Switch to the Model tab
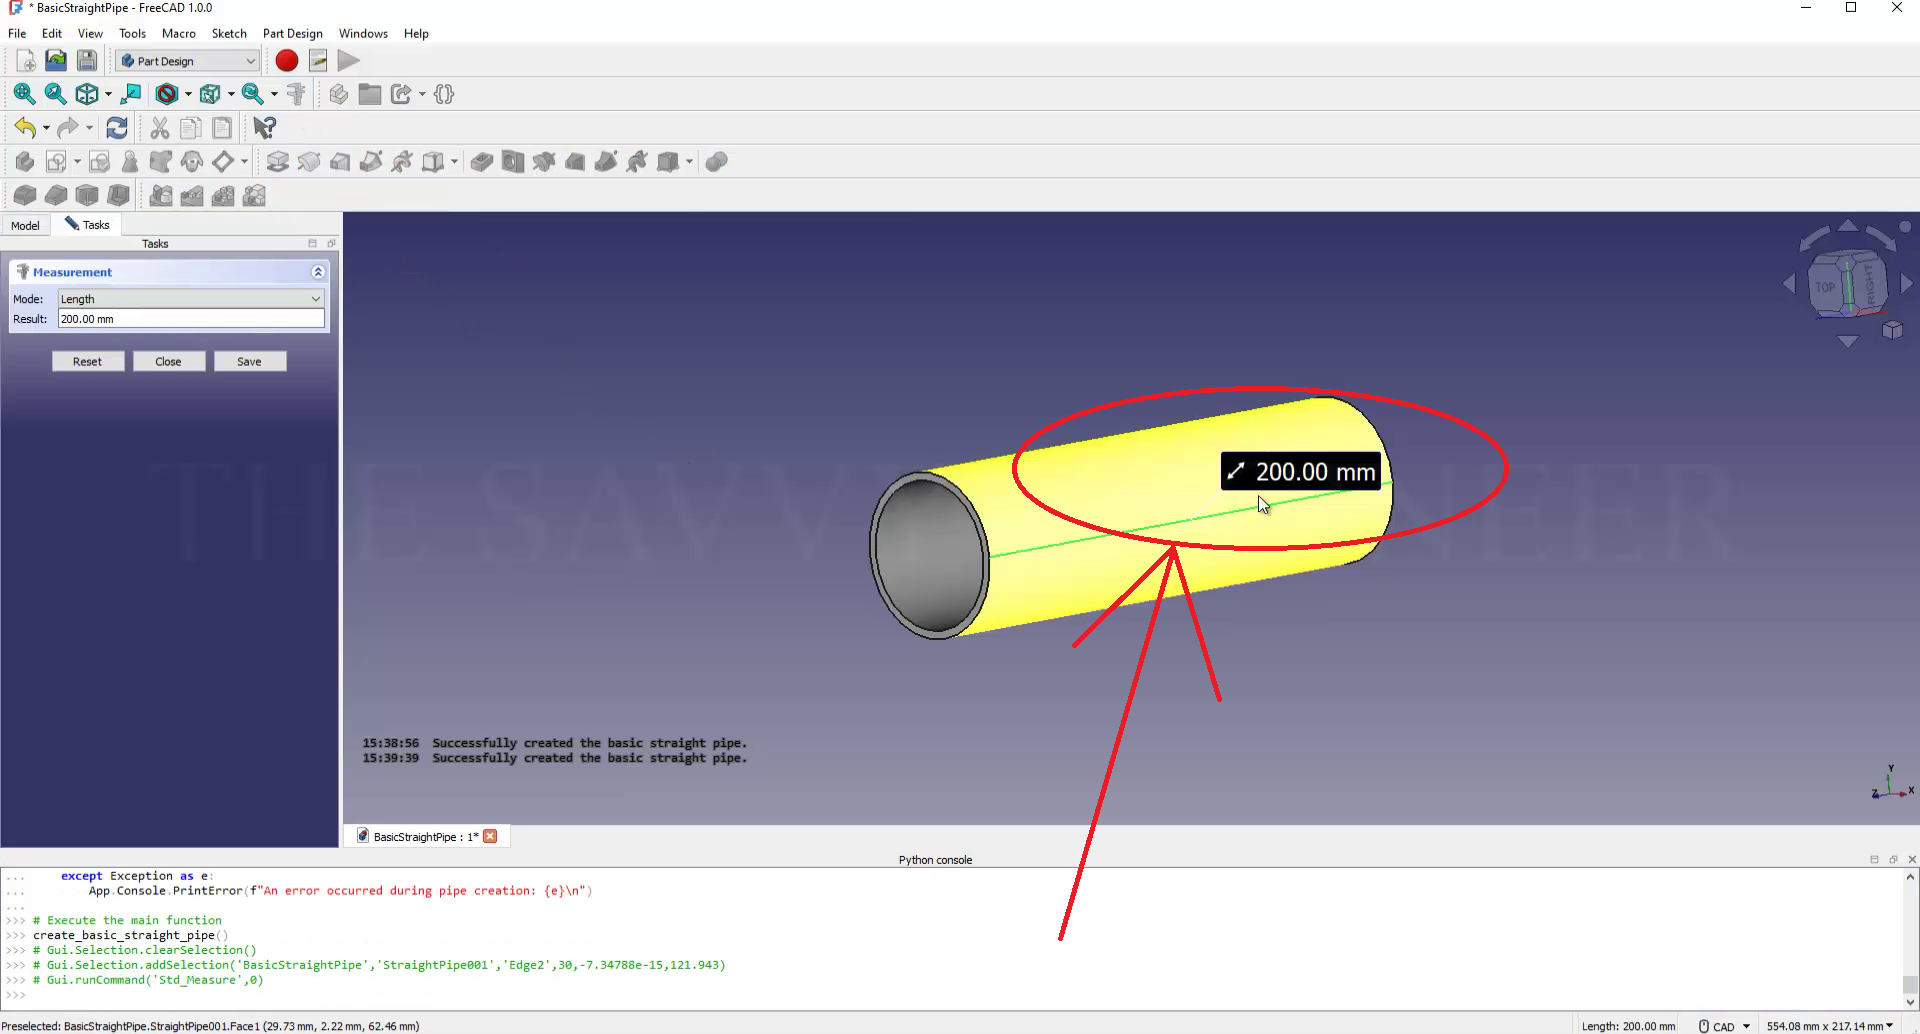The width and height of the screenshot is (1920, 1034). [x=26, y=225]
